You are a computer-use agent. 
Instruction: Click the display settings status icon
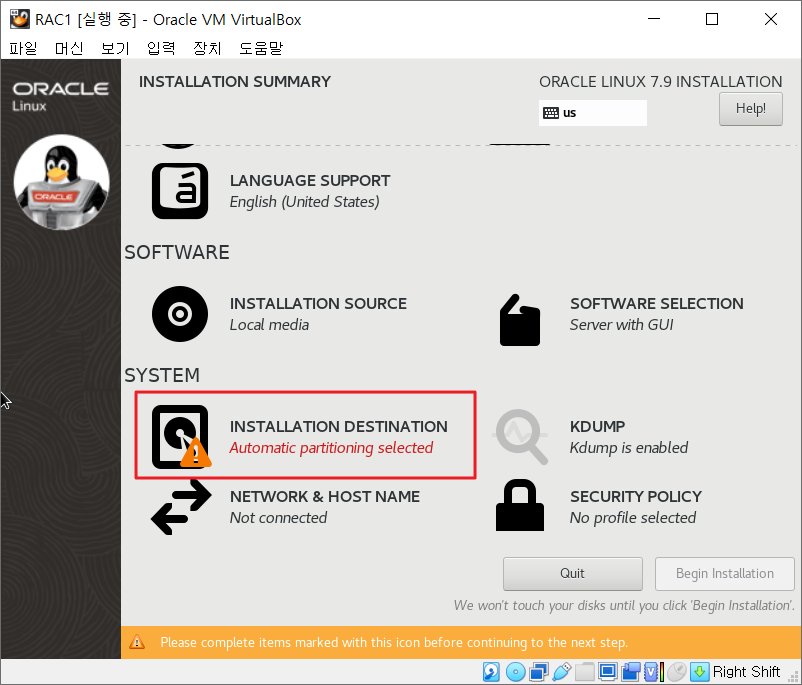click(608, 671)
